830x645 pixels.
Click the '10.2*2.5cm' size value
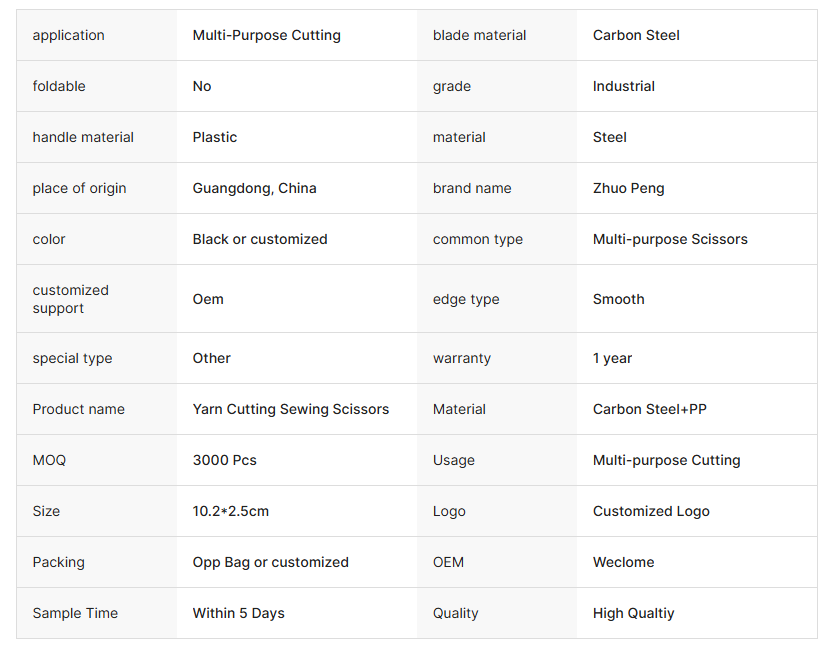(231, 511)
